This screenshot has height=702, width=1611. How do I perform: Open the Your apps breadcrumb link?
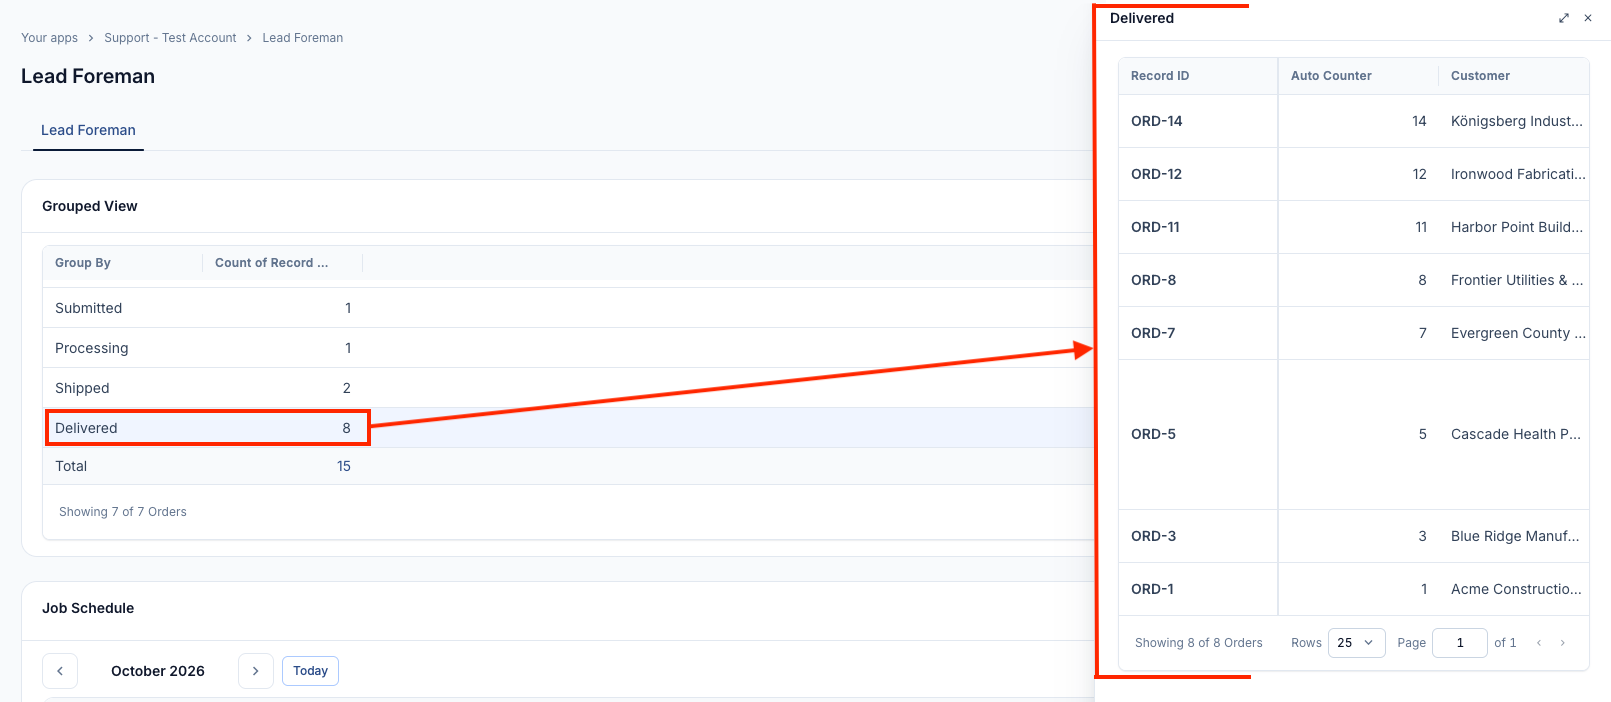[49, 38]
